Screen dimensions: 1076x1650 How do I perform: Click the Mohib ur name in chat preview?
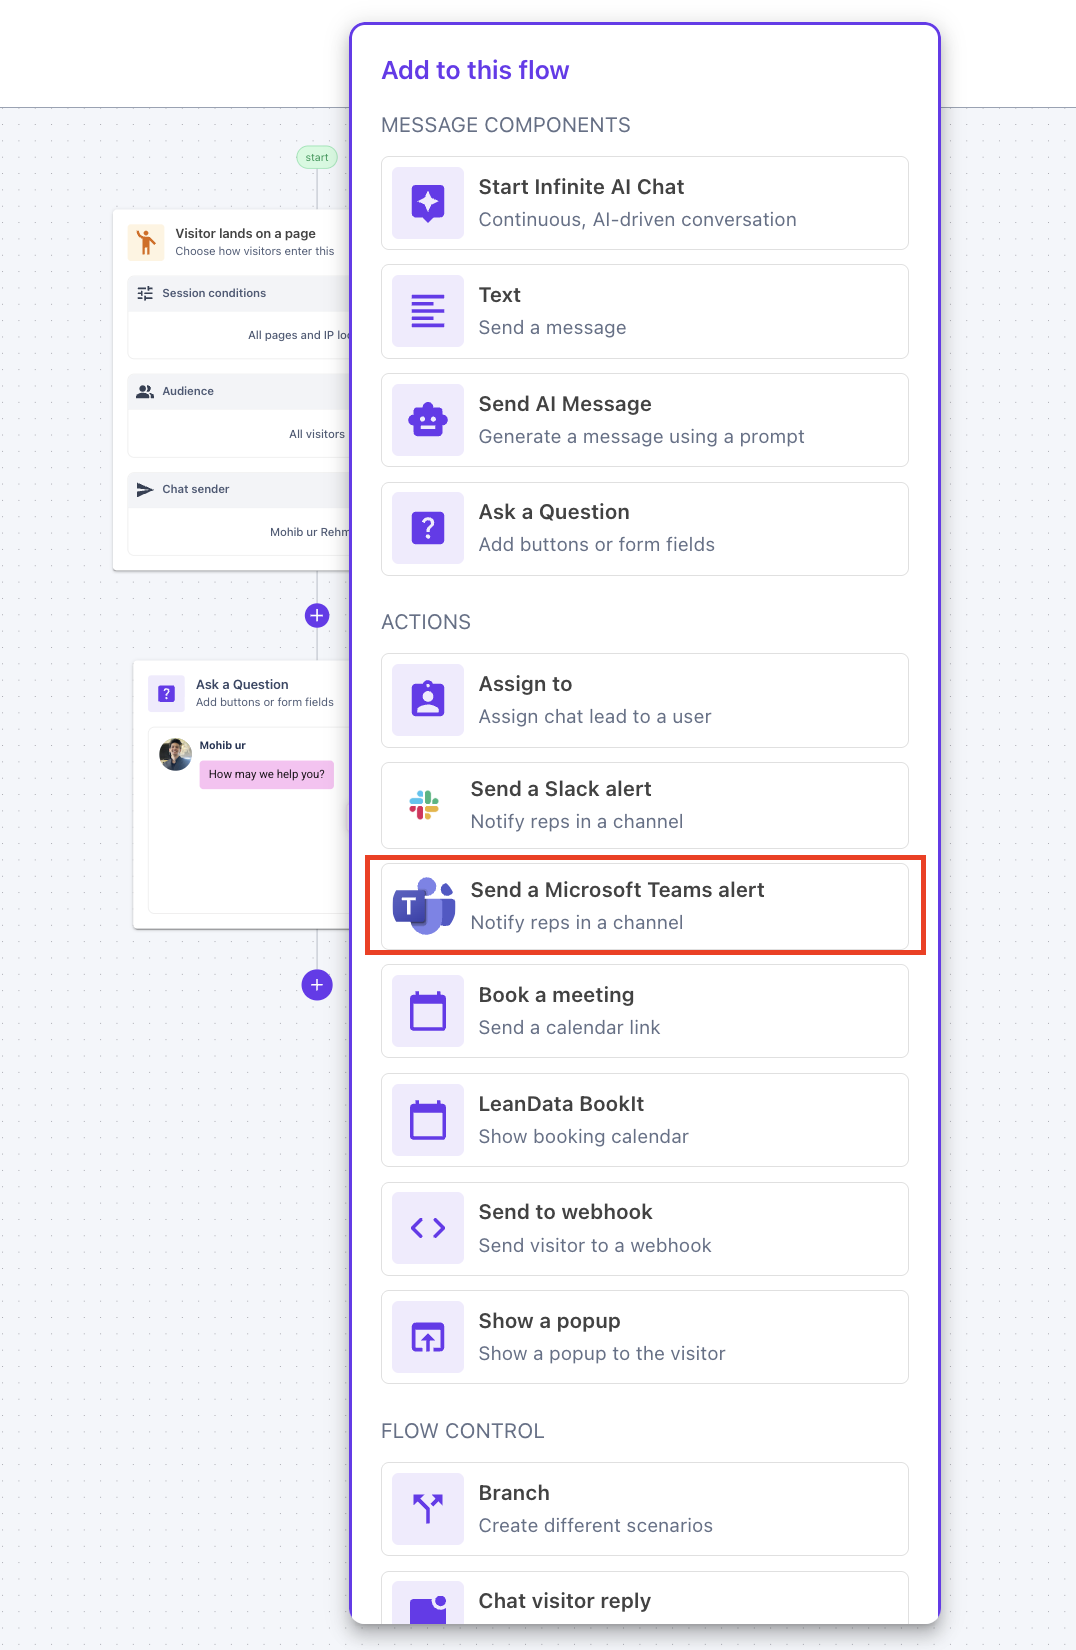[222, 745]
